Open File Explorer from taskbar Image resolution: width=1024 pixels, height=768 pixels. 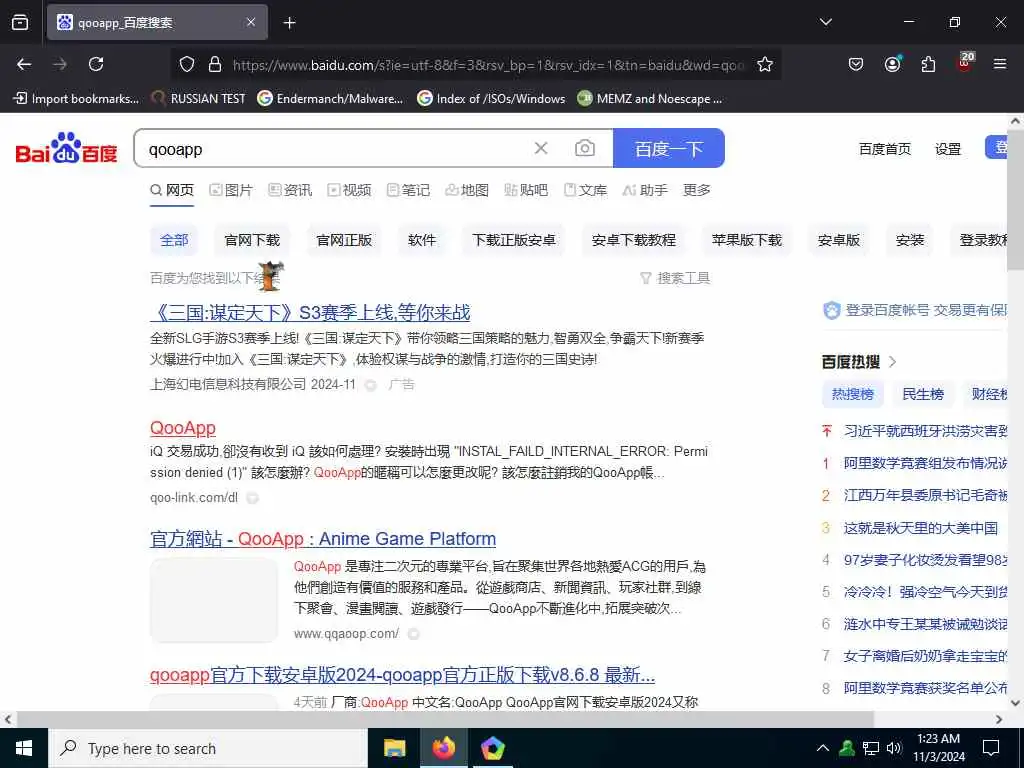[394, 748]
